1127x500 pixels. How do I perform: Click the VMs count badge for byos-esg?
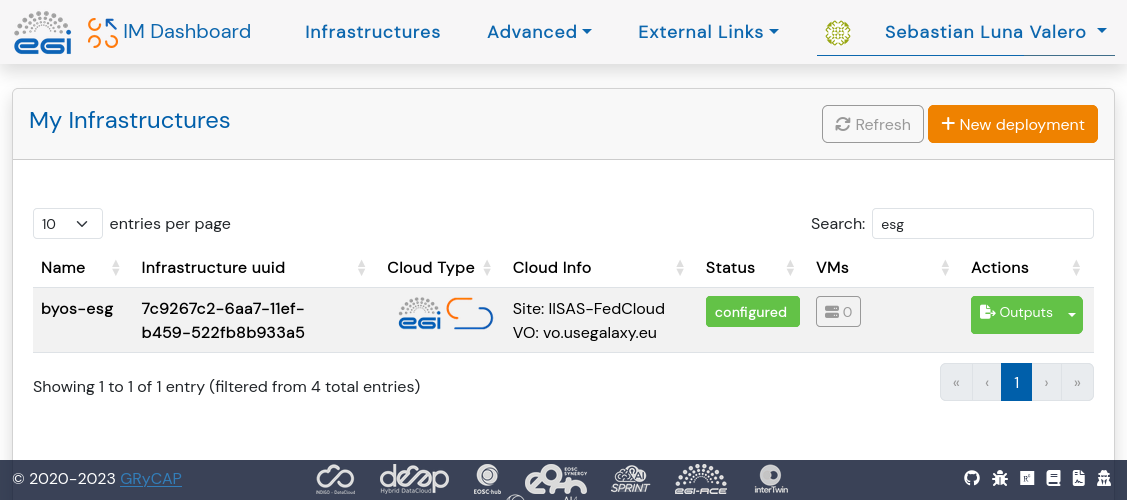coord(838,312)
